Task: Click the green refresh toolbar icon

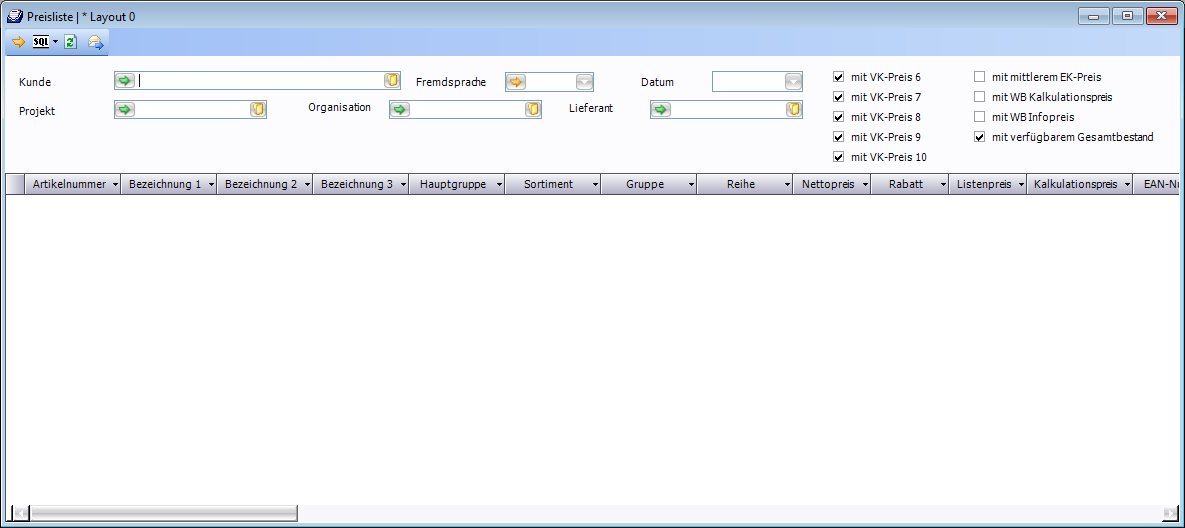Action: coord(71,42)
